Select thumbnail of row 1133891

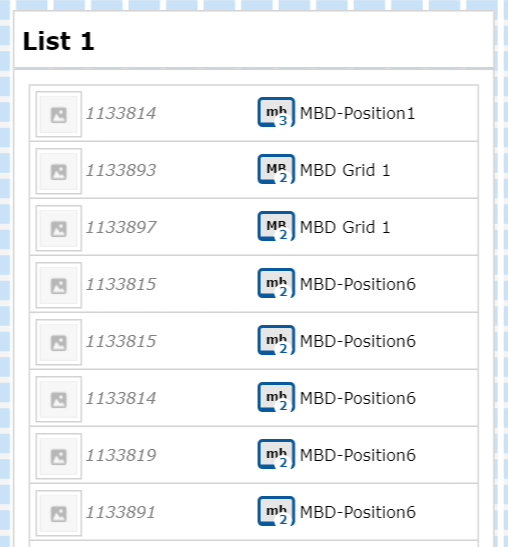[x=59, y=513]
